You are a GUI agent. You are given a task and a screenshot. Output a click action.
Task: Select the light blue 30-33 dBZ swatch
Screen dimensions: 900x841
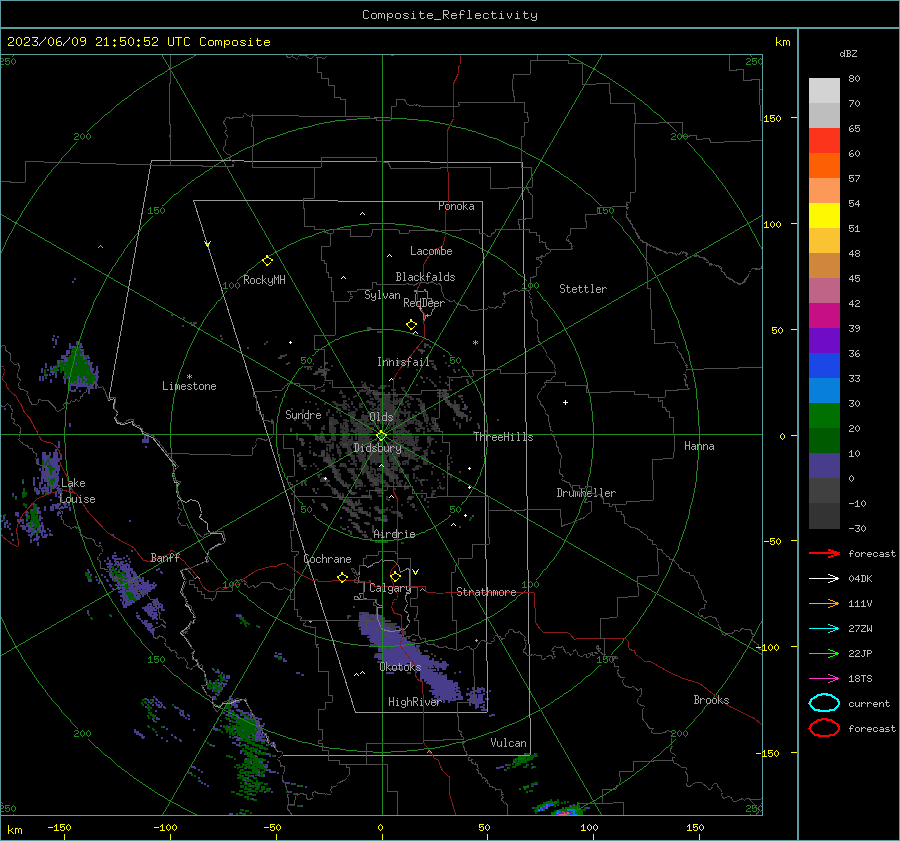pos(824,390)
